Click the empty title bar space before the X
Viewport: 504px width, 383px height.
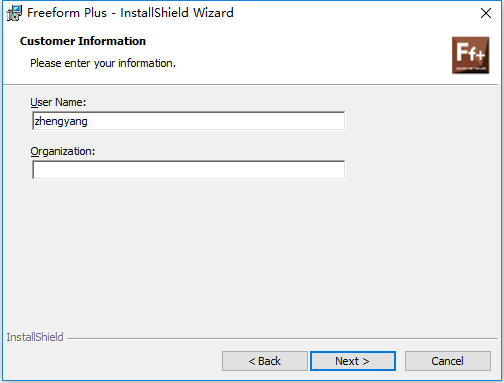point(353,13)
